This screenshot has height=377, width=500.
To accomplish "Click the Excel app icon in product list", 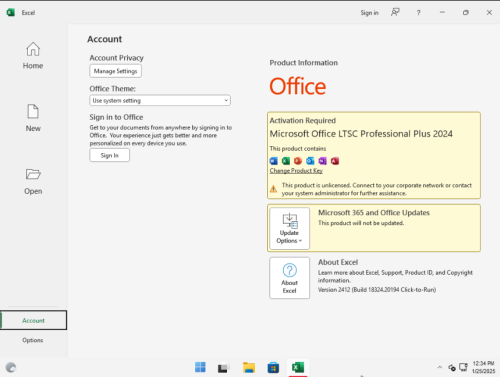I will click(286, 161).
